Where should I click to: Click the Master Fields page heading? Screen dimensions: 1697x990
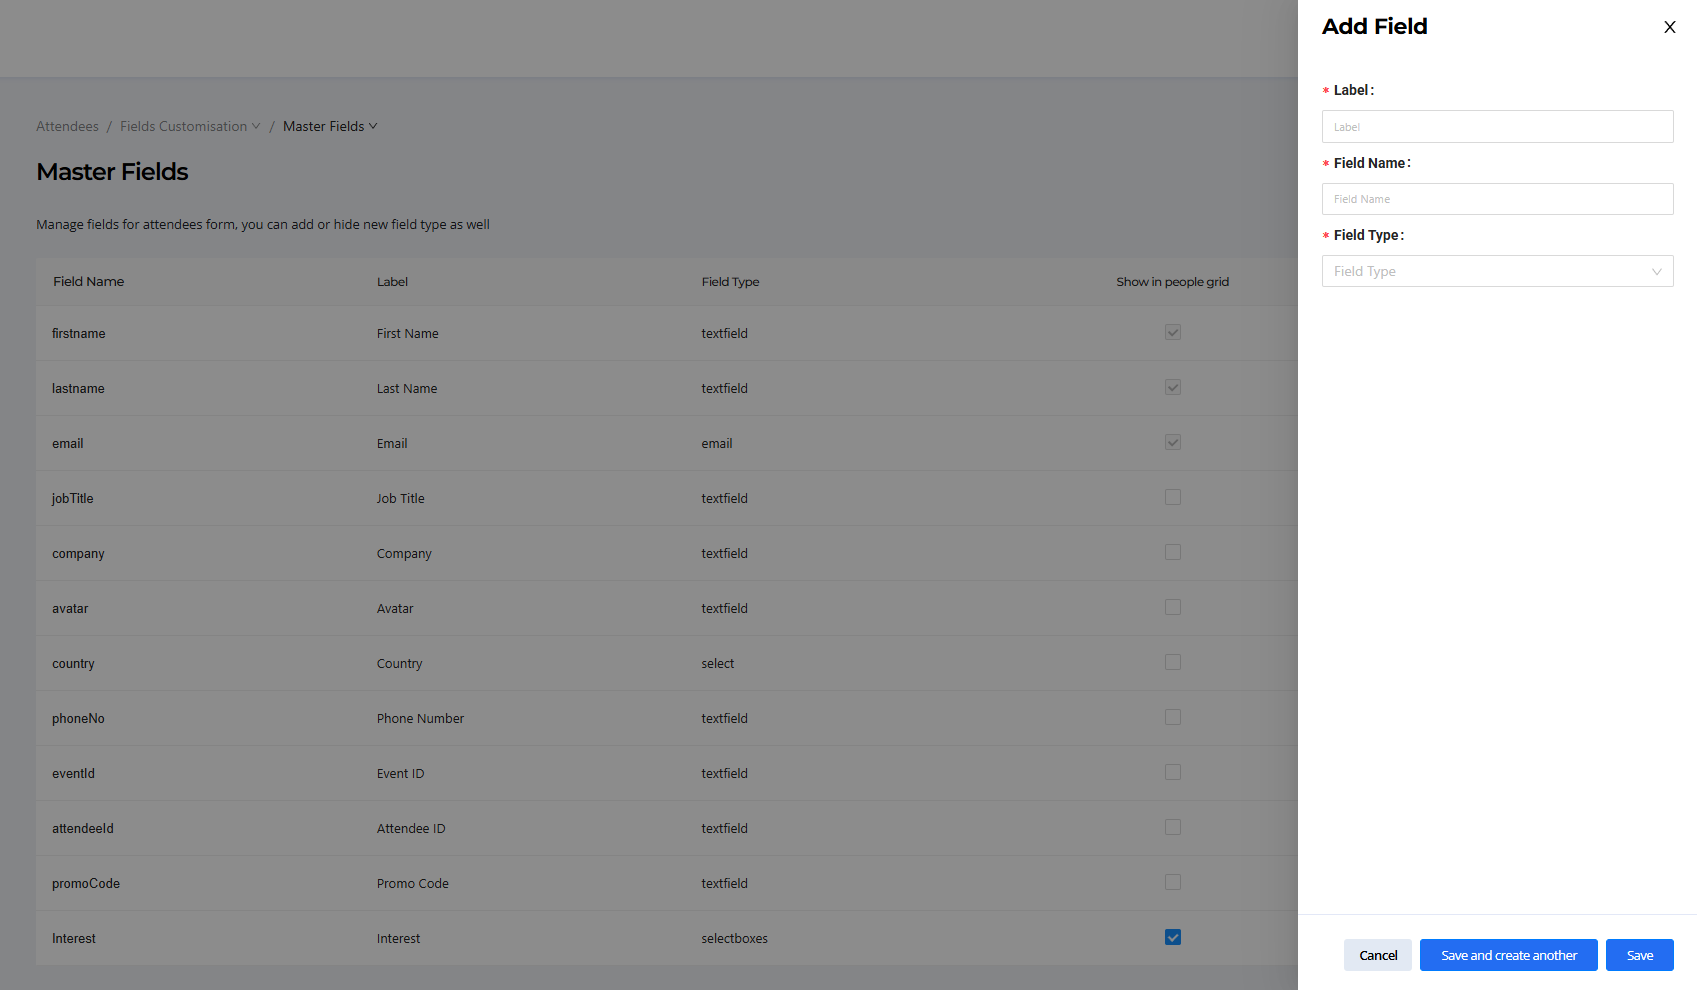(x=112, y=172)
